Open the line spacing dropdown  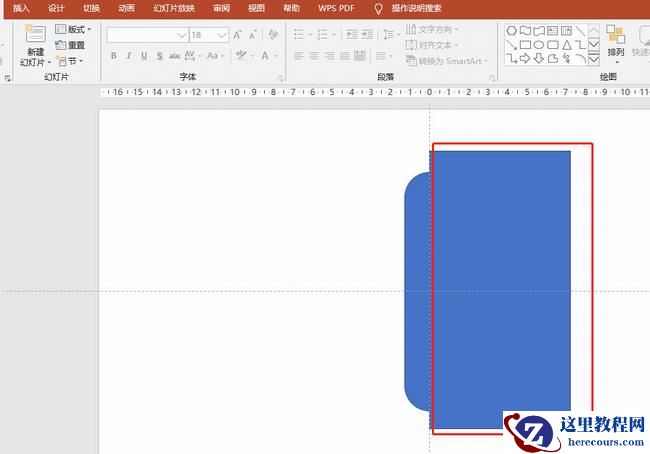click(x=390, y=34)
